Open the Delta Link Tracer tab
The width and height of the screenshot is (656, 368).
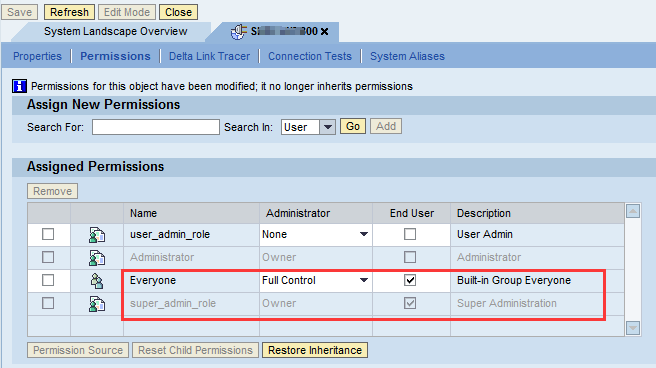click(209, 56)
